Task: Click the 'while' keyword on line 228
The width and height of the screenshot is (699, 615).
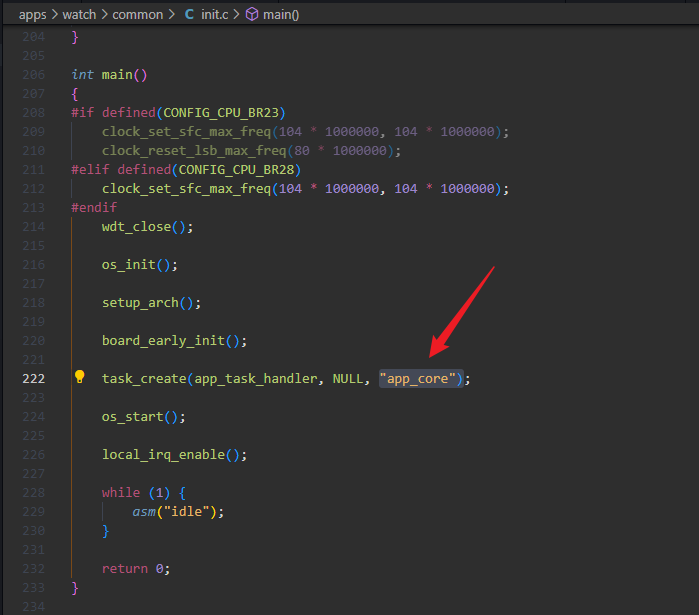Action: click(x=121, y=492)
